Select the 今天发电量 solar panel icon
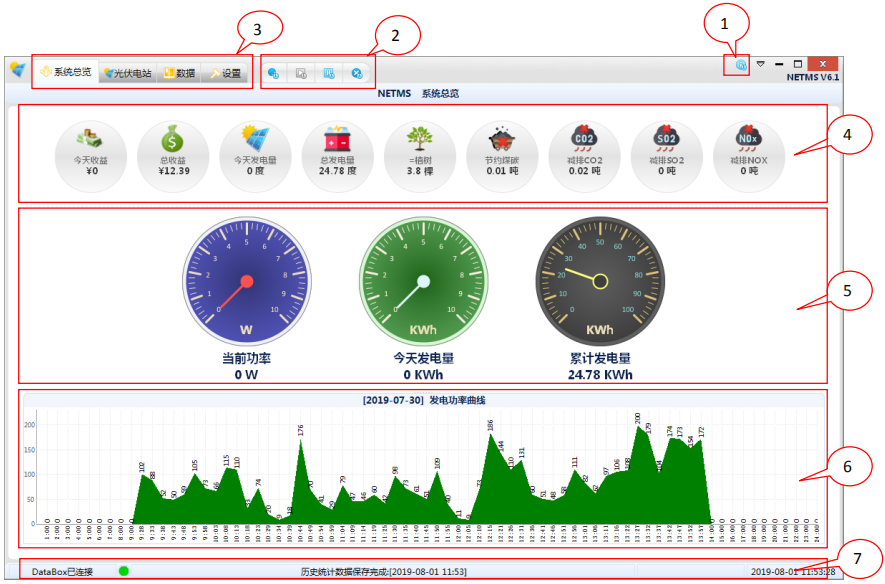This screenshot has height=584, width=885. pyautogui.click(x=255, y=138)
